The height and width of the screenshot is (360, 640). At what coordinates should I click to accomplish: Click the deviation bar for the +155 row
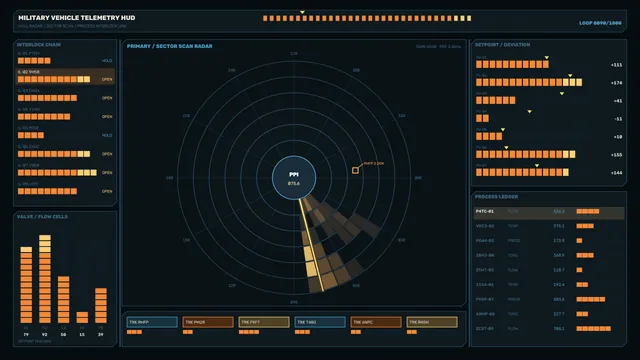[526, 154]
